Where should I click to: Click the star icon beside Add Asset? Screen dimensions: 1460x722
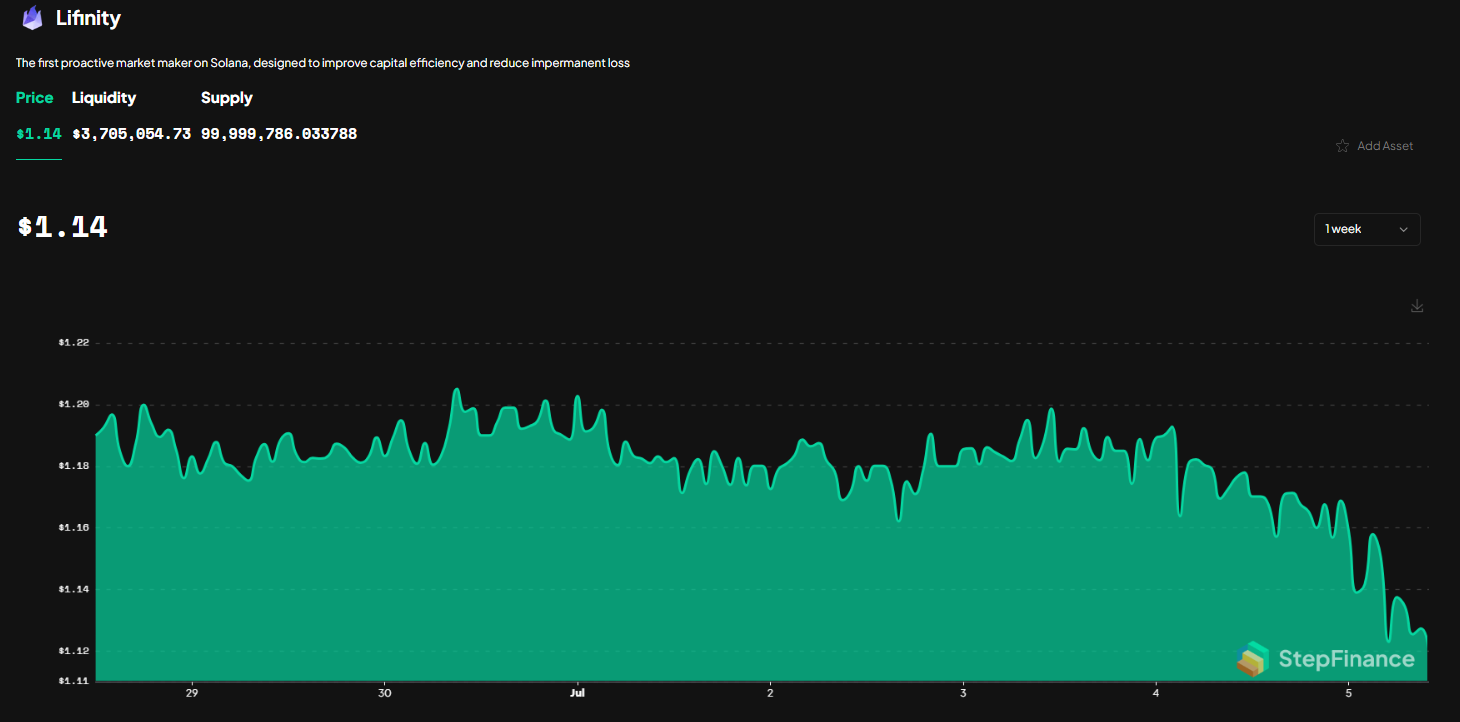[1342, 145]
